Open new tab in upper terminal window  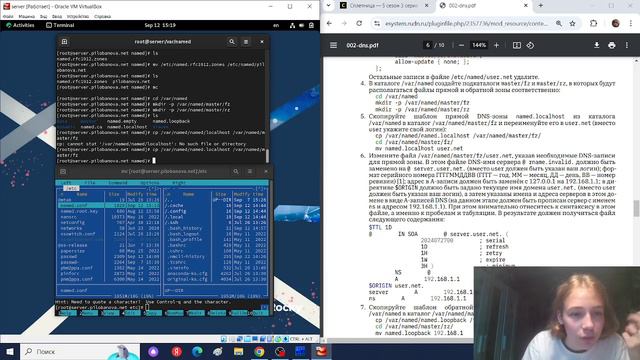tap(64, 42)
